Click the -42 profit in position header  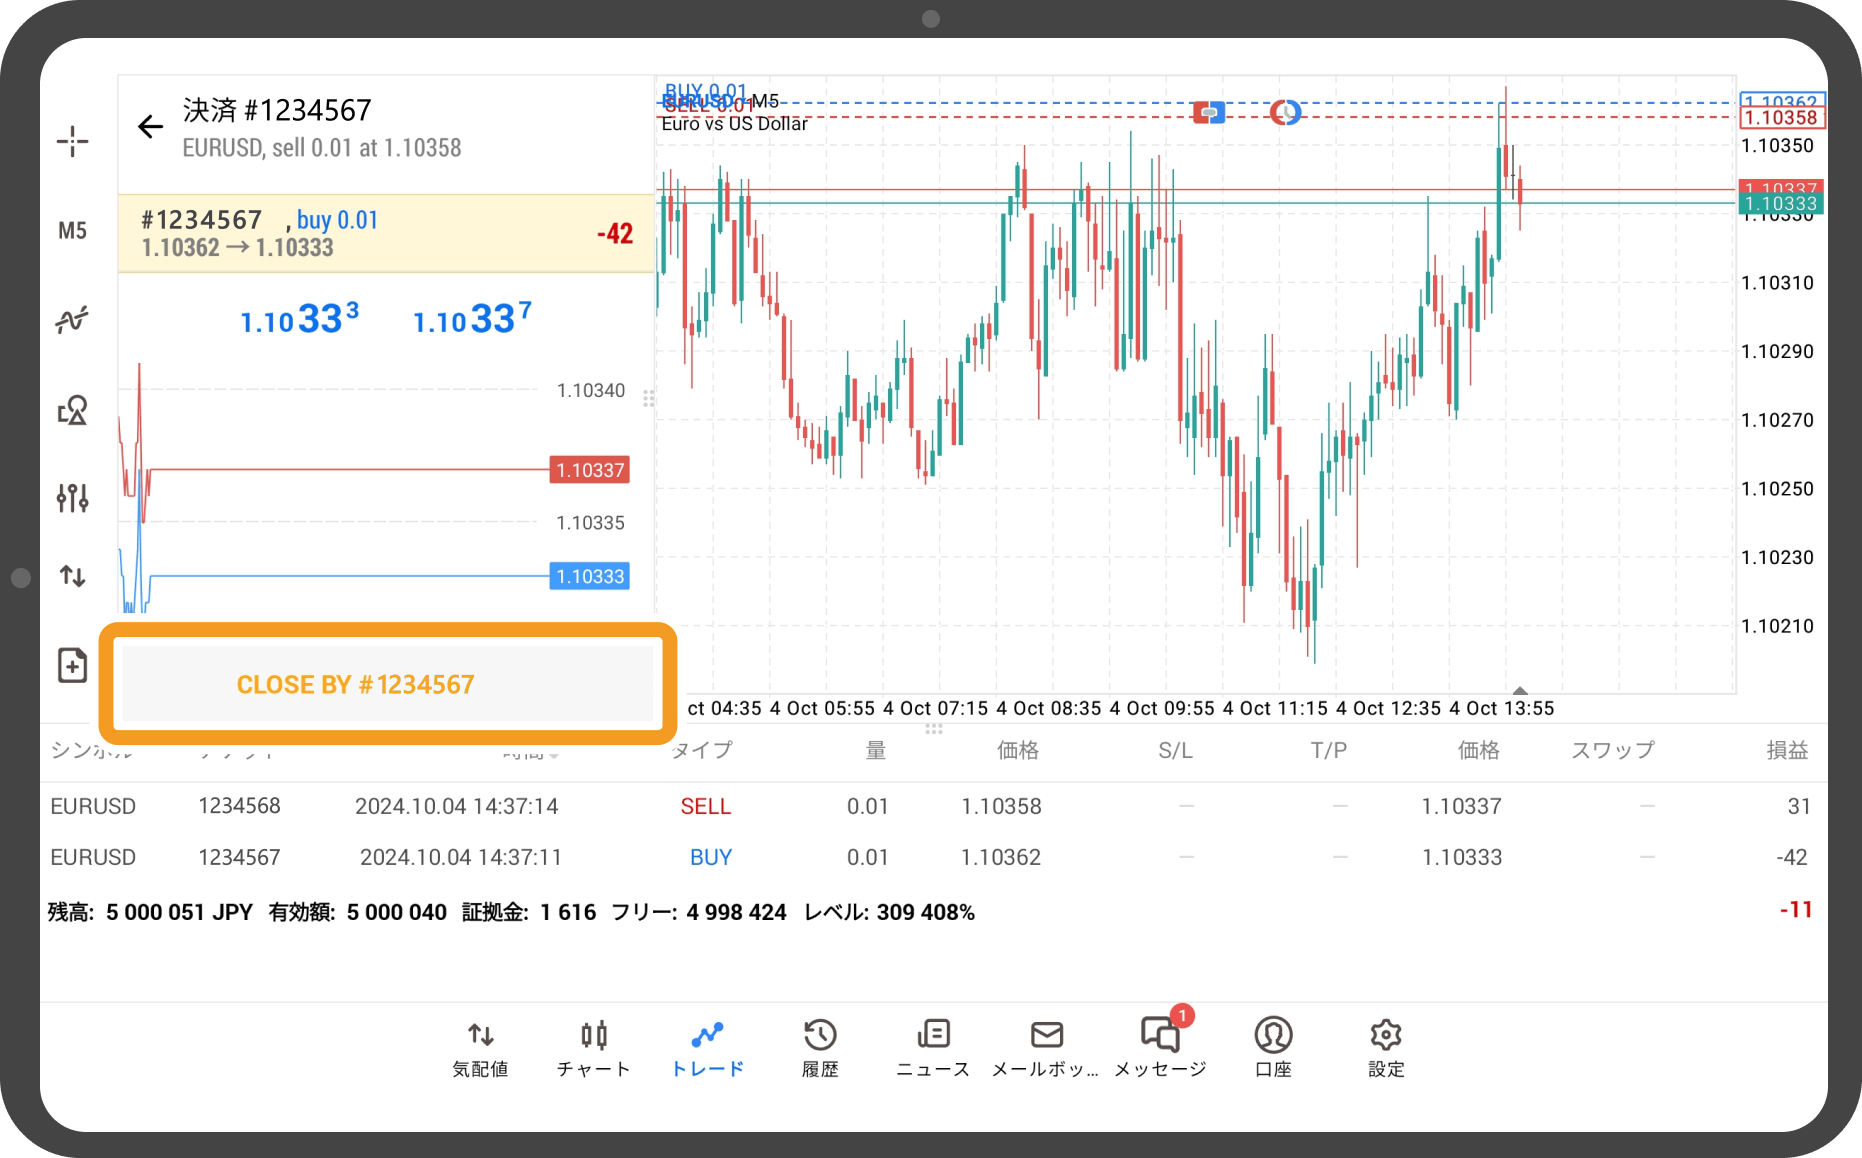(615, 234)
